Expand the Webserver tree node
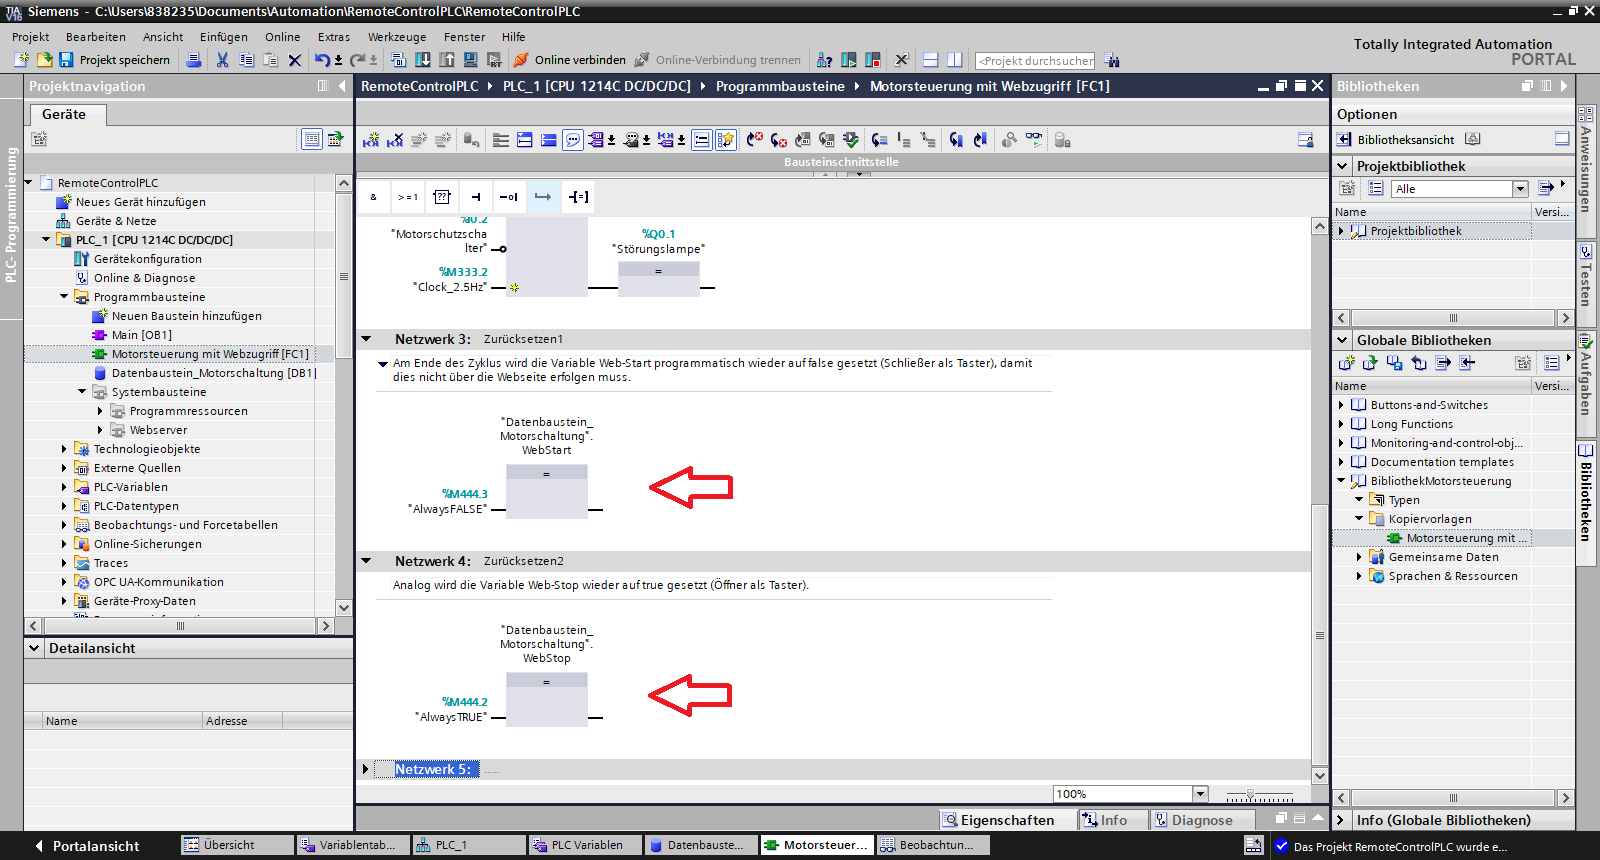1600x860 pixels. coord(100,430)
